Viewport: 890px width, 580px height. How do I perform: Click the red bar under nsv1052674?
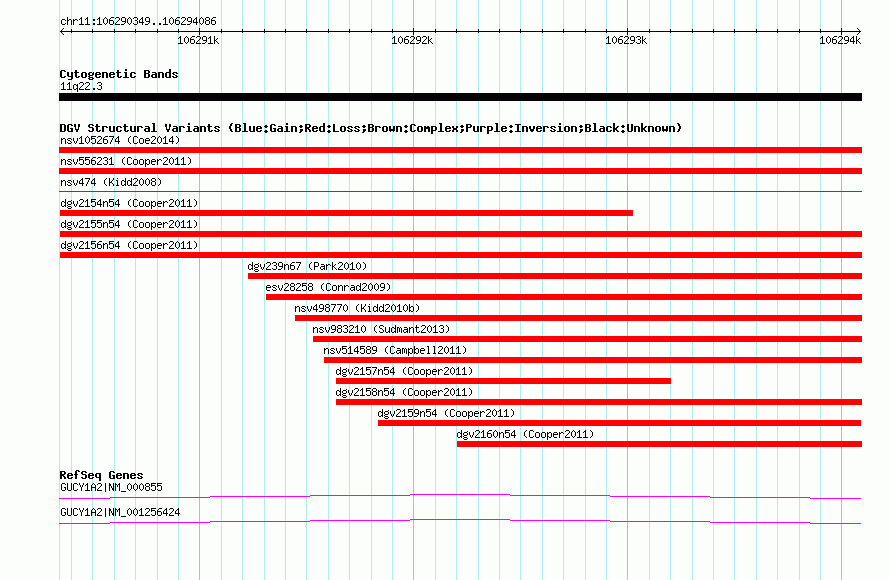[x=460, y=150]
